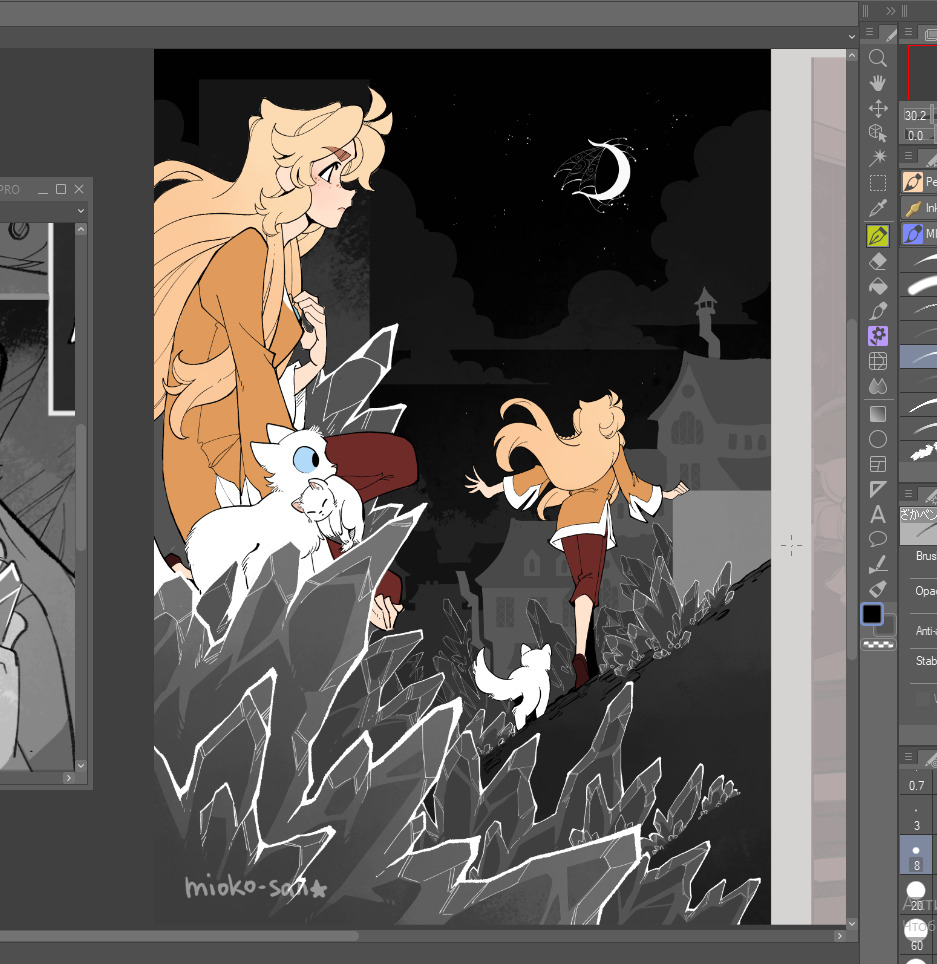This screenshot has height=964, width=937.
Task: Switch to the Ink sub tool tab
Action: (918, 208)
